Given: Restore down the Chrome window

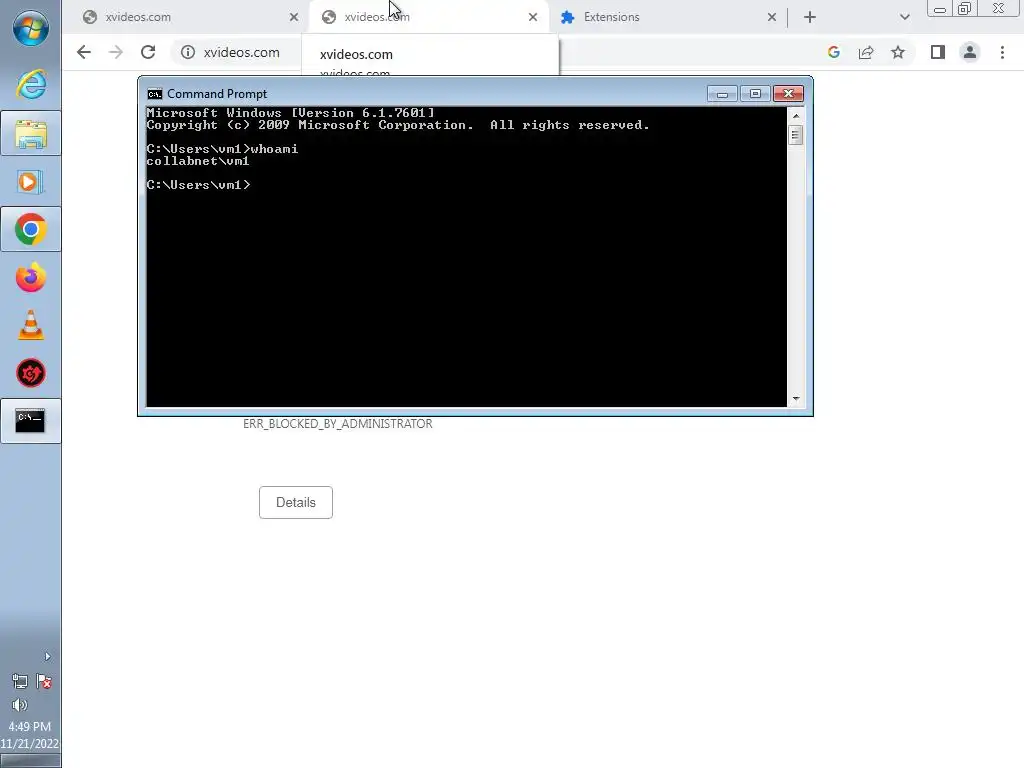Looking at the screenshot, I should point(964,9).
